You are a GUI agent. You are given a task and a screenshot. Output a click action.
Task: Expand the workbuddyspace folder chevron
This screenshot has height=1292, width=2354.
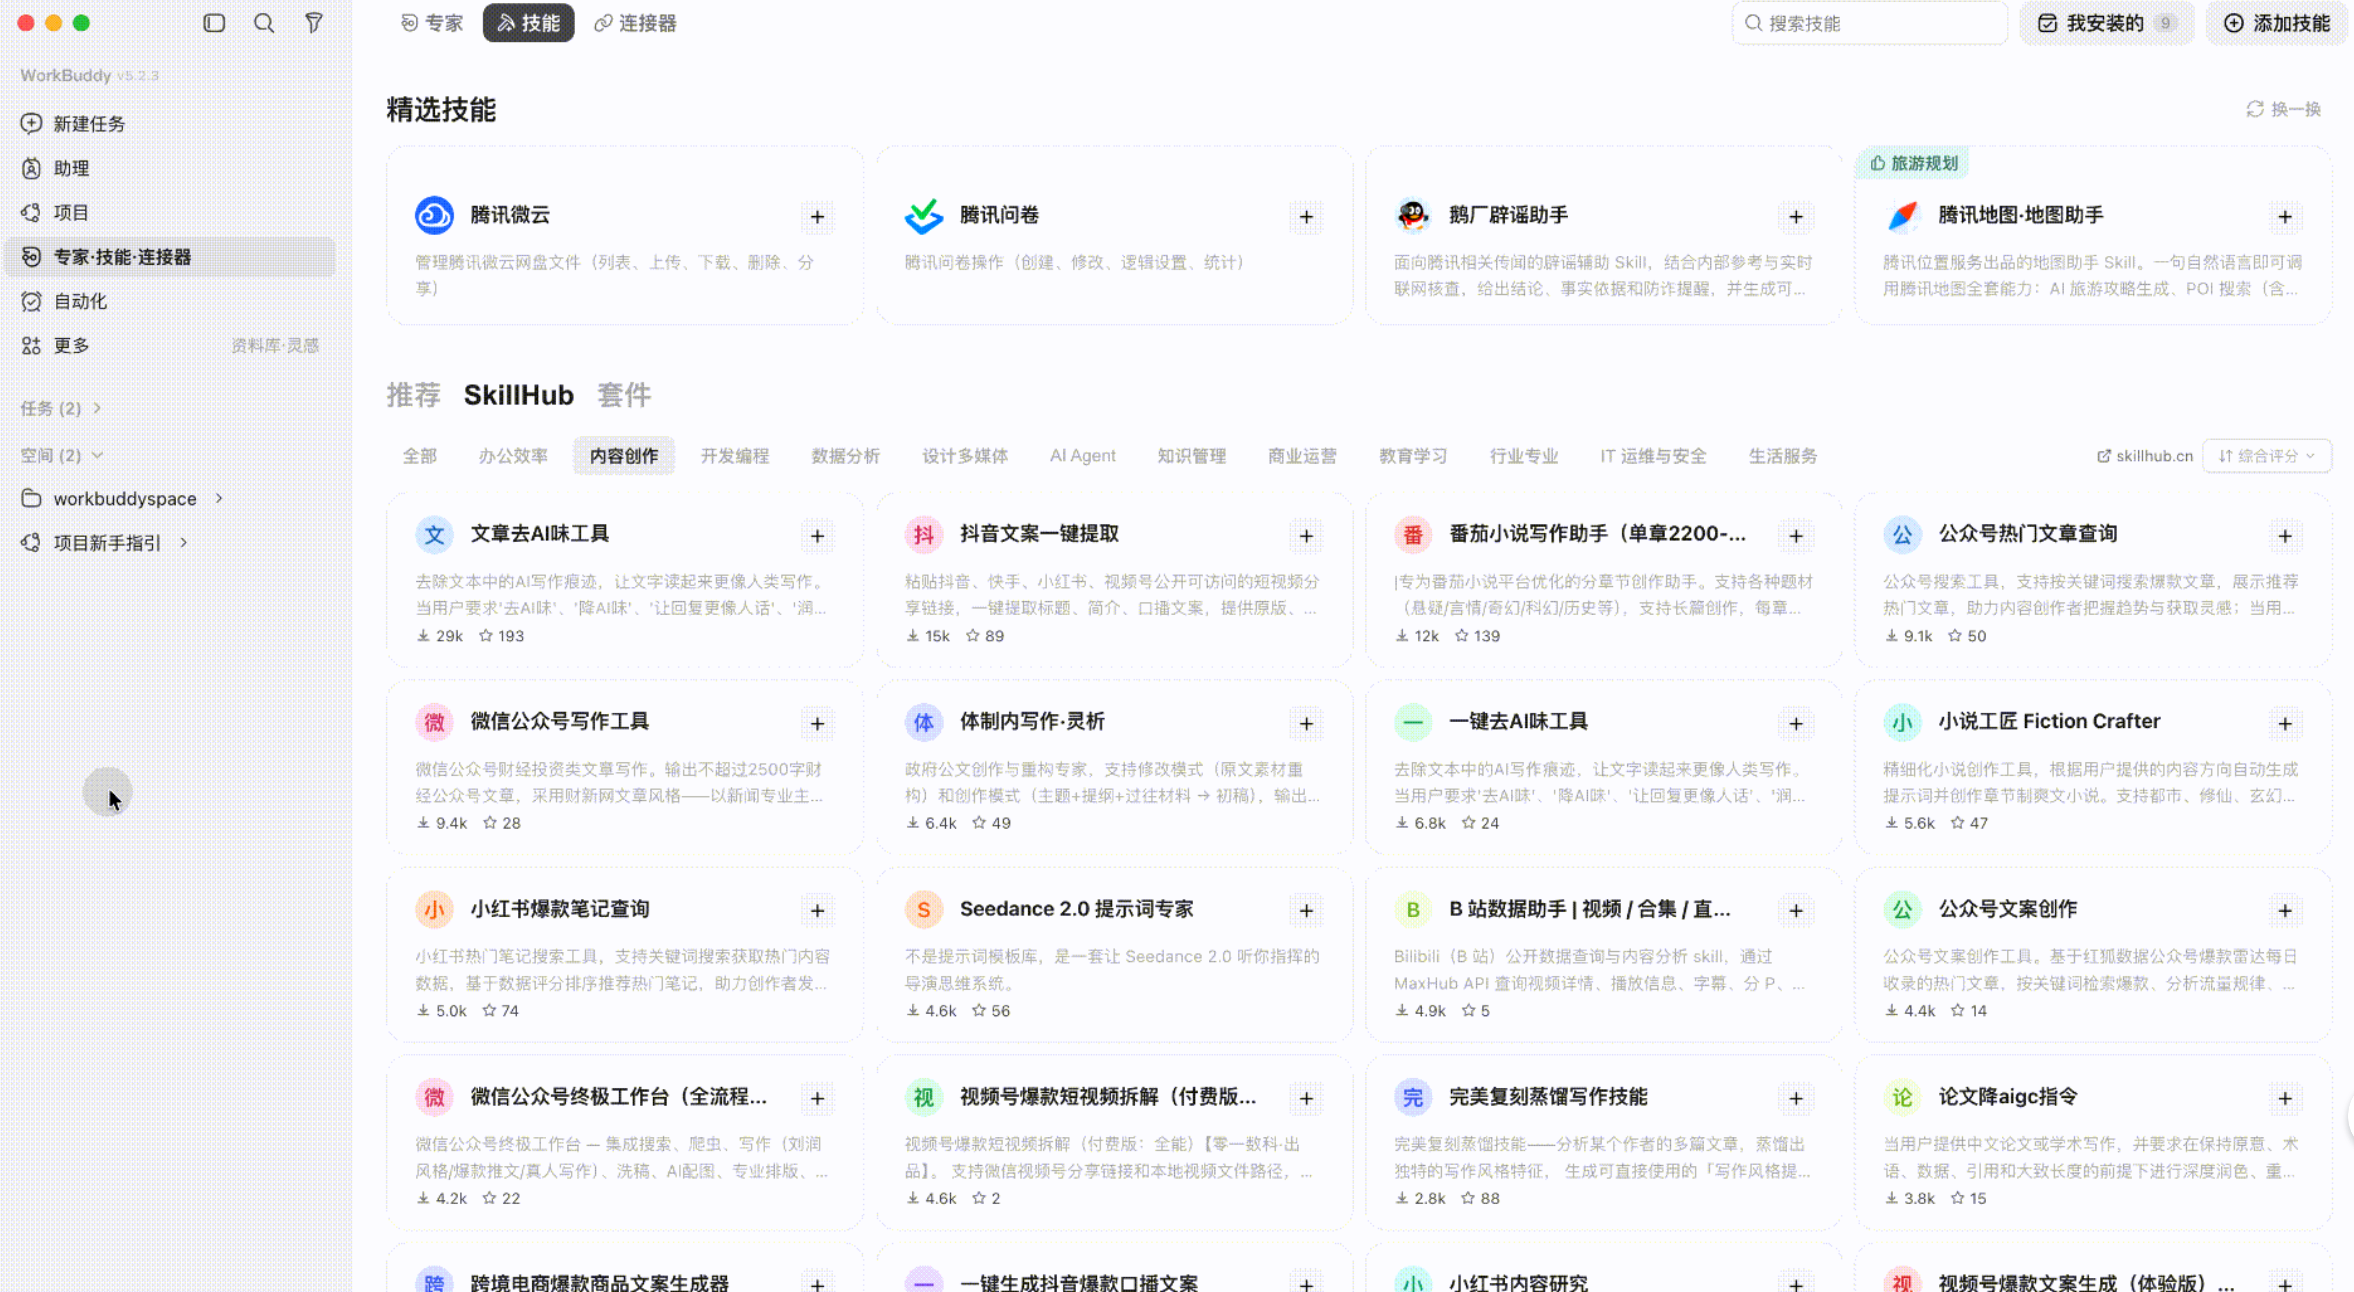click(219, 498)
